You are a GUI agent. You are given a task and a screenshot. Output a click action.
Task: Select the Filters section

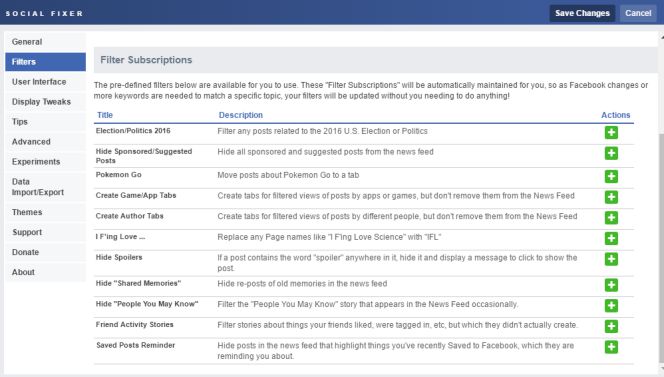click(x=45, y=62)
